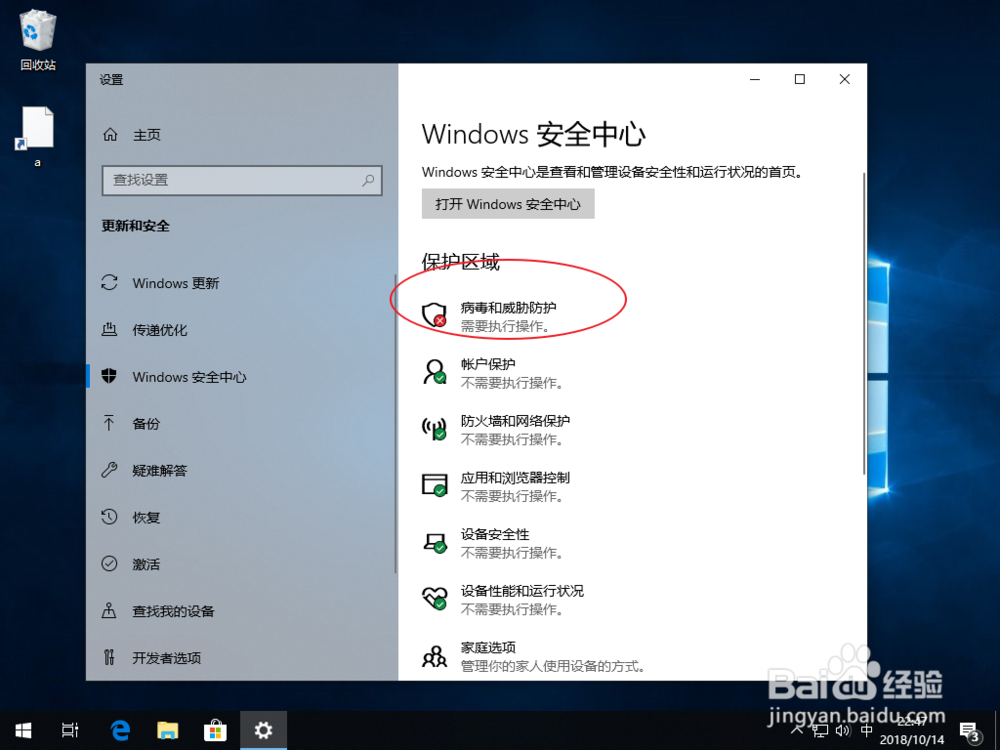This screenshot has height=750, width=1000.
Task: Click the Windows update refresh icon
Action: [109, 283]
